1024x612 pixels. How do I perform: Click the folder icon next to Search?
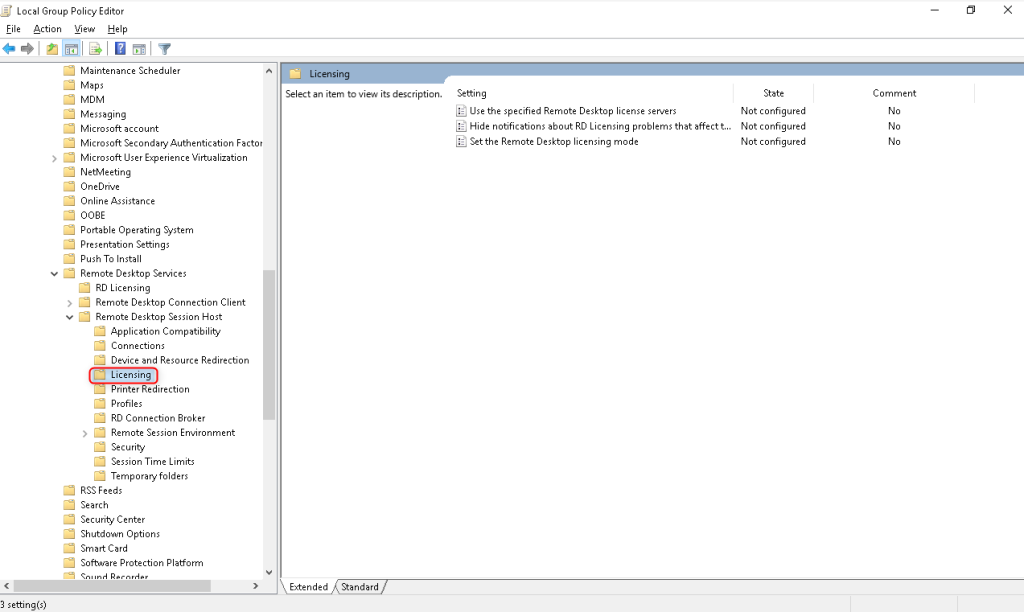pyautogui.click(x=69, y=505)
